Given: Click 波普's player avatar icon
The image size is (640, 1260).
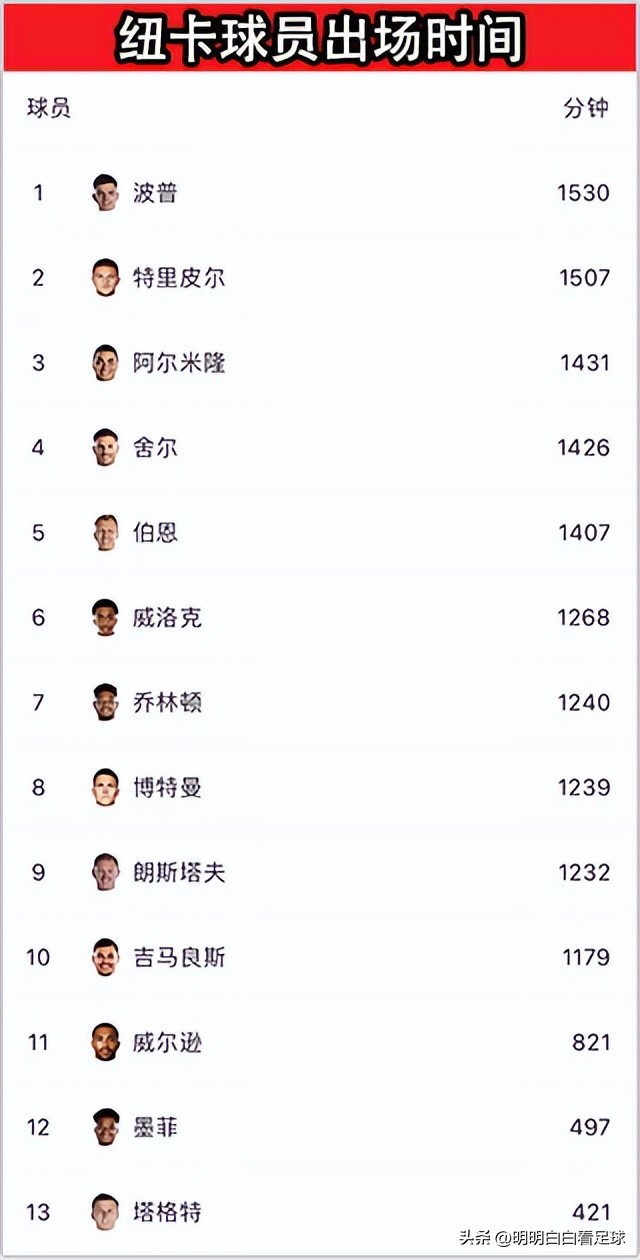Looking at the screenshot, I should click(105, 192).
